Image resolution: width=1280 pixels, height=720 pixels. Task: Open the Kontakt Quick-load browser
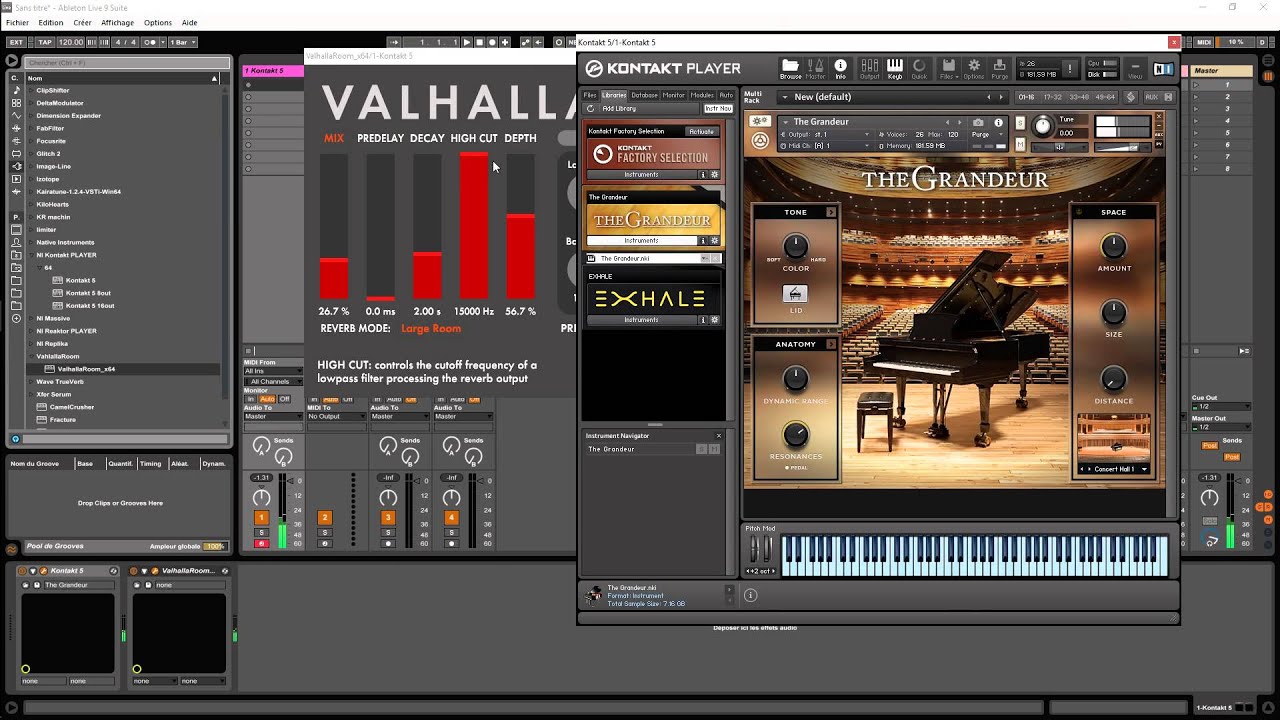(919, 68)
